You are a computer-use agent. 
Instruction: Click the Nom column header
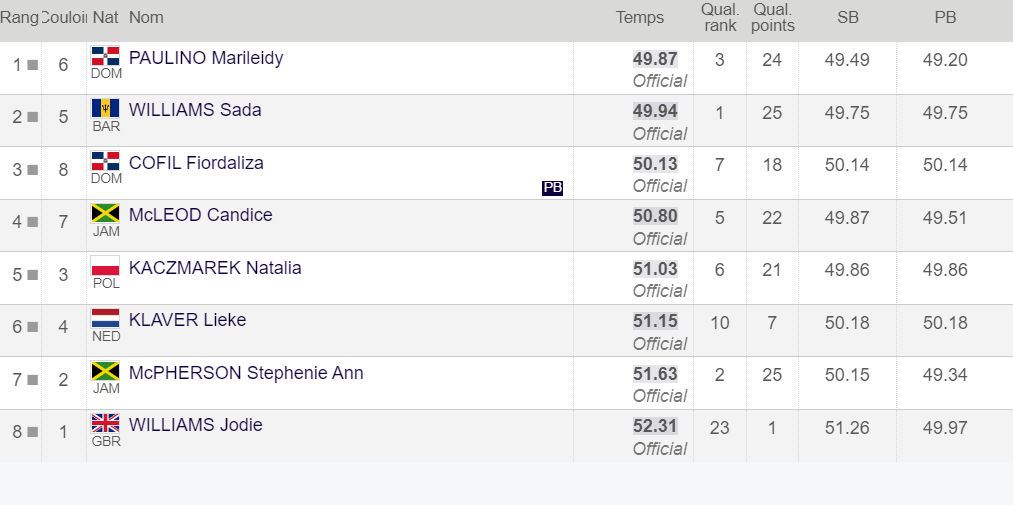click(x=146, y=18)
